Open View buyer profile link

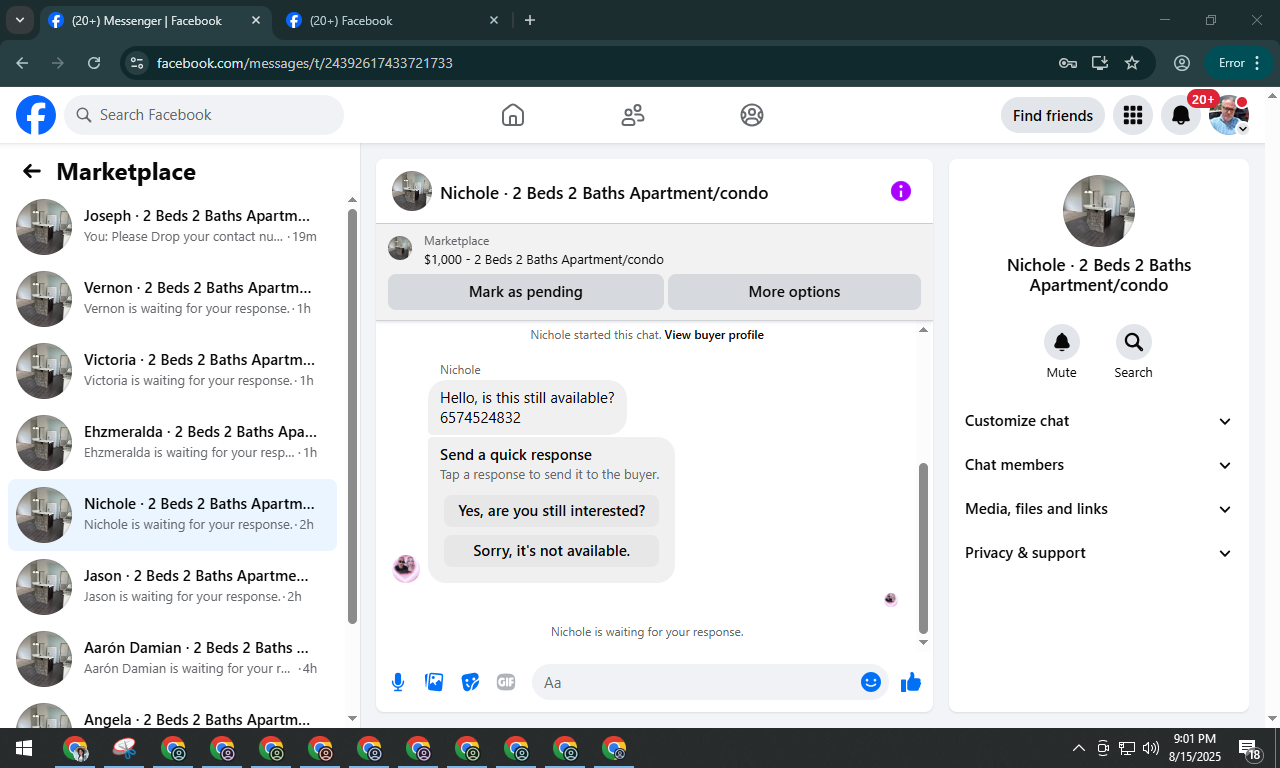714,335
